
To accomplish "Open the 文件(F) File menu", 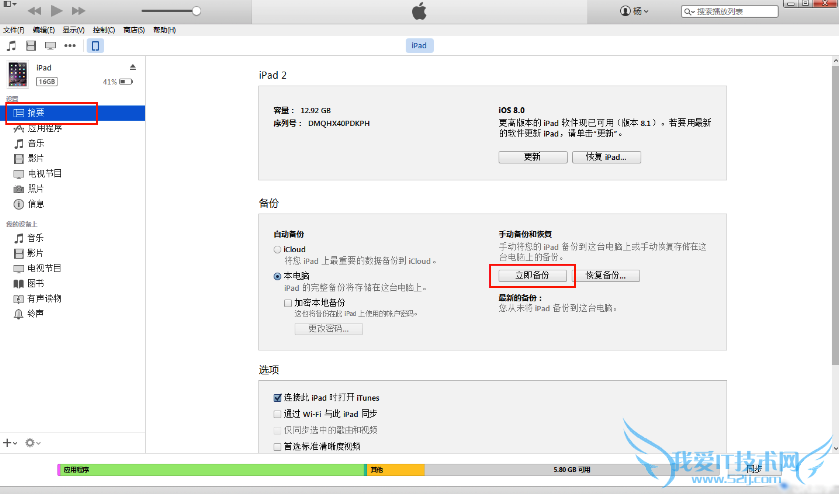I will click(x=13, y=30).
